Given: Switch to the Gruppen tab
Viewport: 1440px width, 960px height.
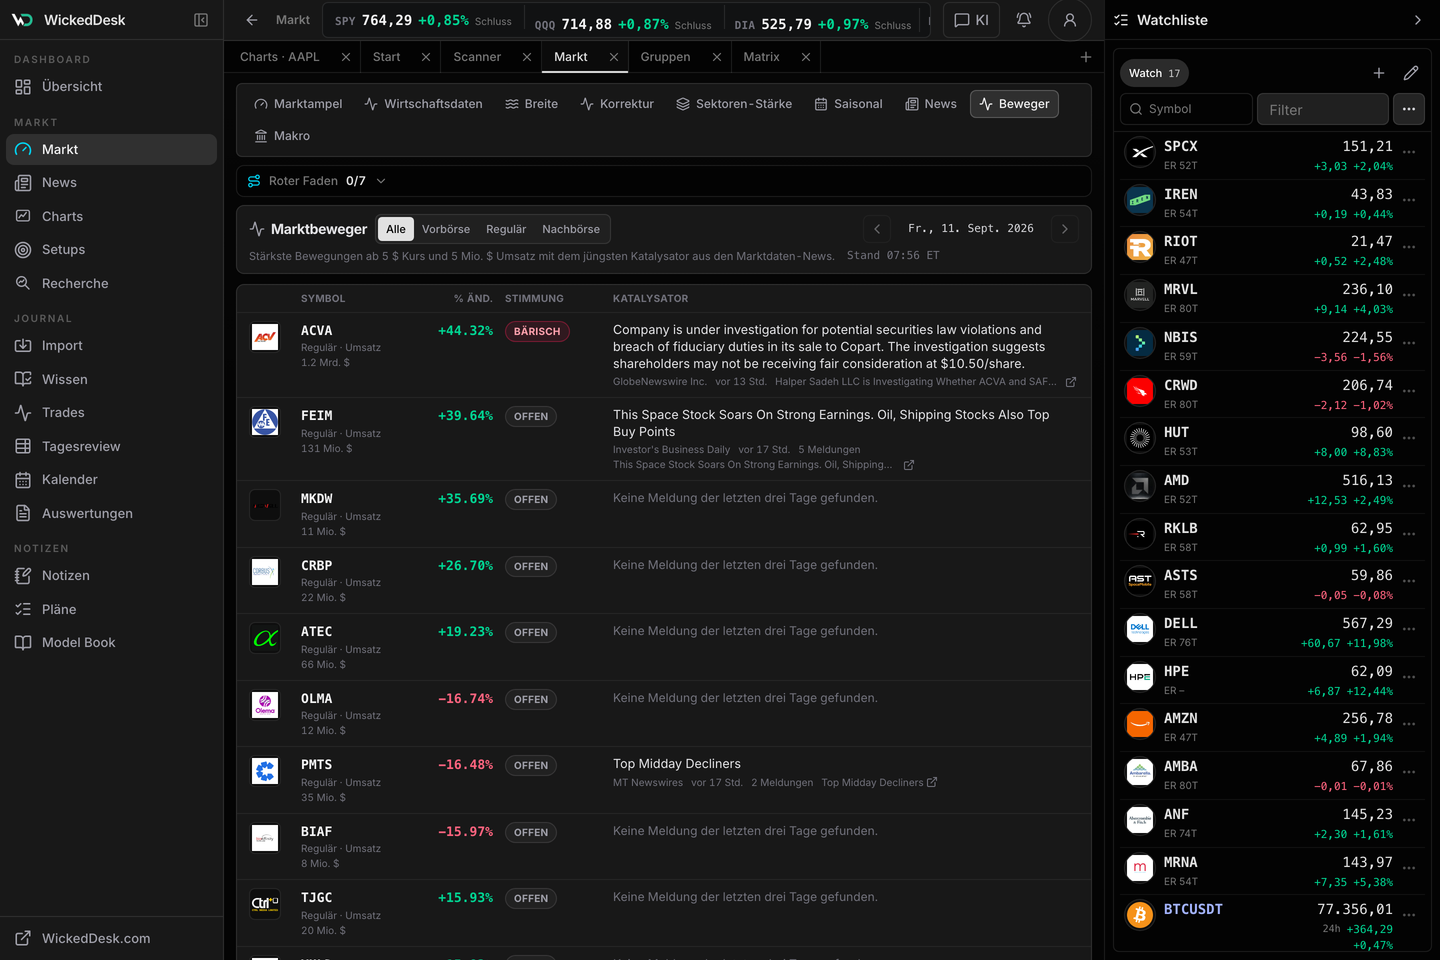Looking at the screenshot, I should (666, 57).
